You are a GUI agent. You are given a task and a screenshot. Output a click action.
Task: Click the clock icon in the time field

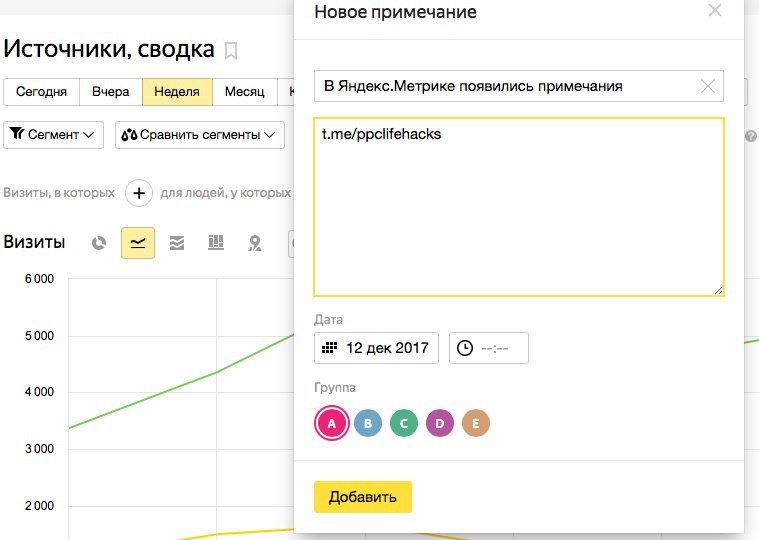click(x=465, y=348)
